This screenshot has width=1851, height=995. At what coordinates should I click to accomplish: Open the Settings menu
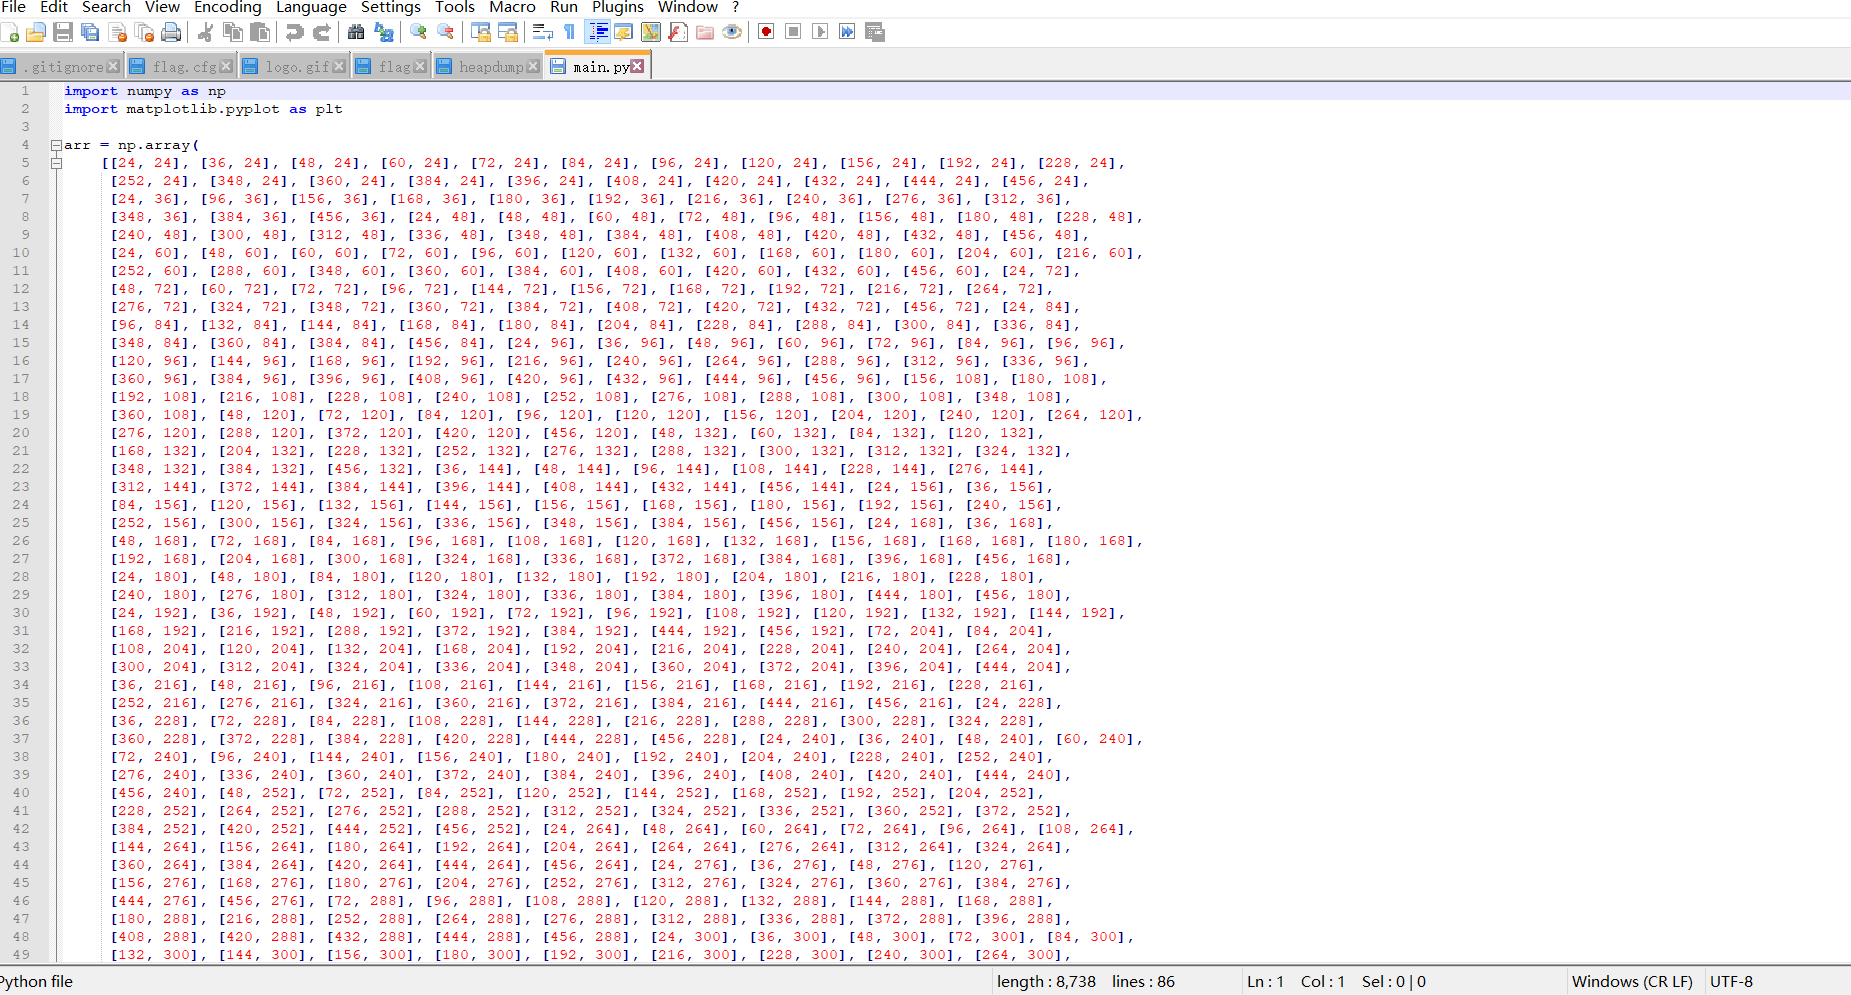point(390,8)
